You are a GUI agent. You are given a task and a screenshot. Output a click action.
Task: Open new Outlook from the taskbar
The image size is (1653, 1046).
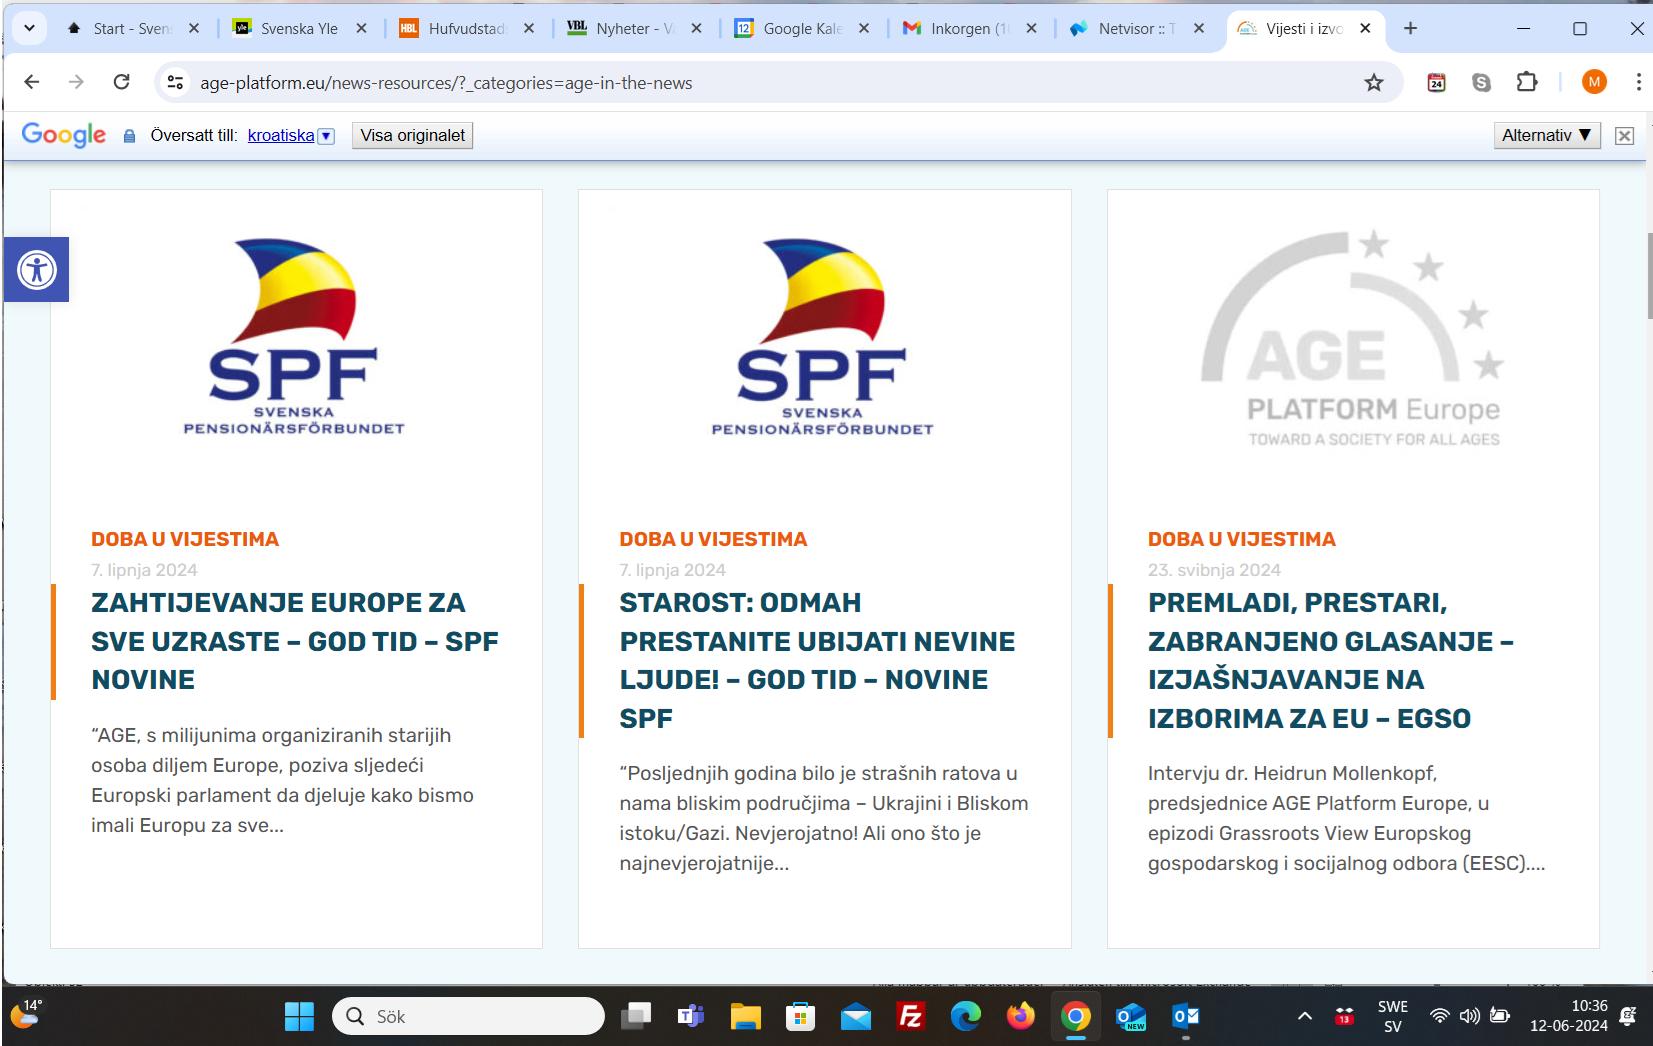(x=1129, y=1016)
